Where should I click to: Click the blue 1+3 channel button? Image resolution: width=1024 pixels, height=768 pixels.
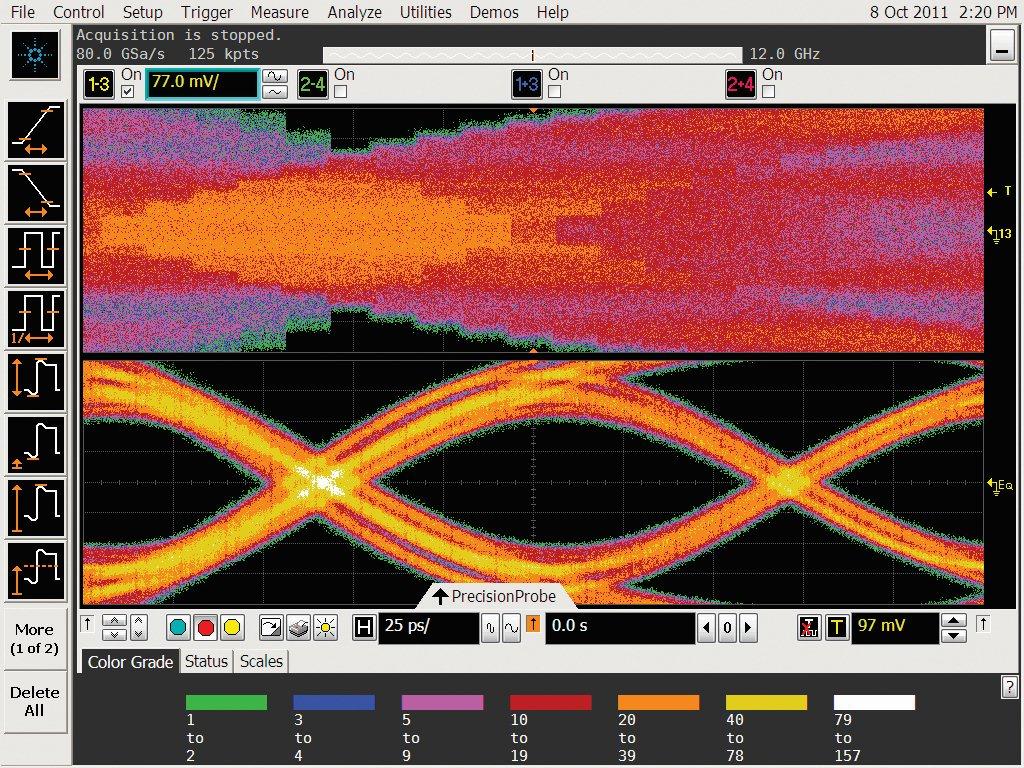coord(527,85)
